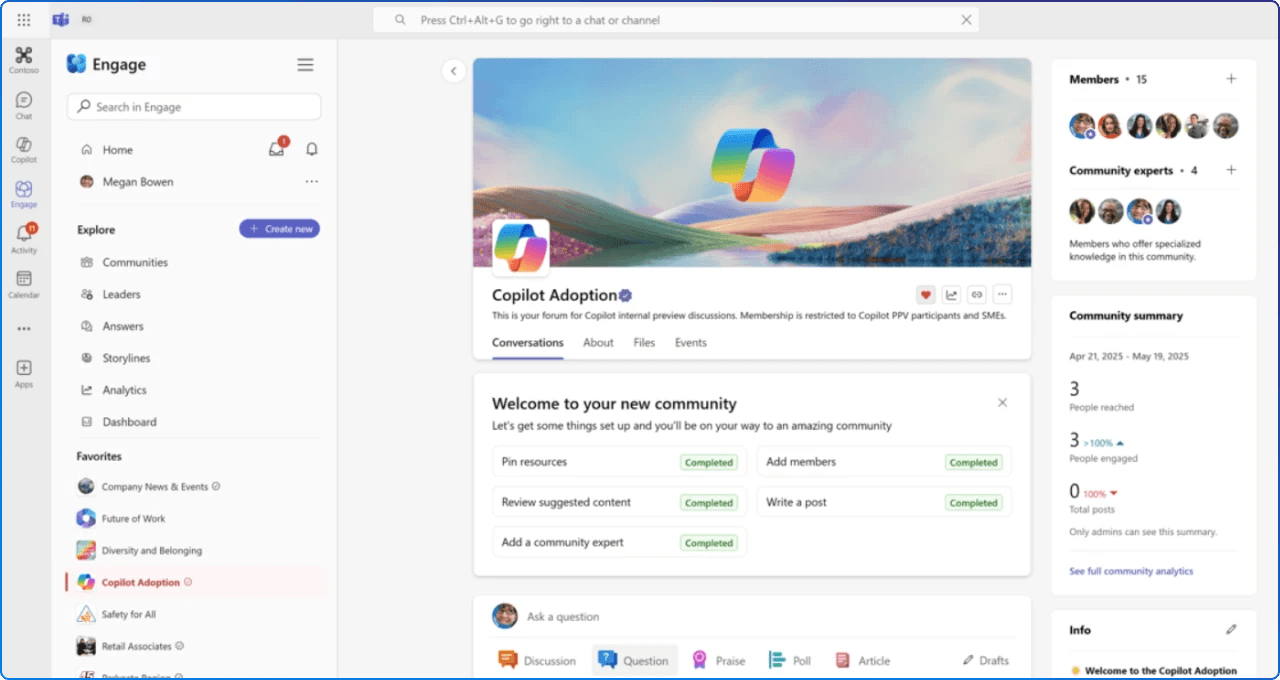Viewport: 1280px width, 680px height.
Task: Click the Copilot Adoption community logo thumbnail
Action: [x=521, y=248]
